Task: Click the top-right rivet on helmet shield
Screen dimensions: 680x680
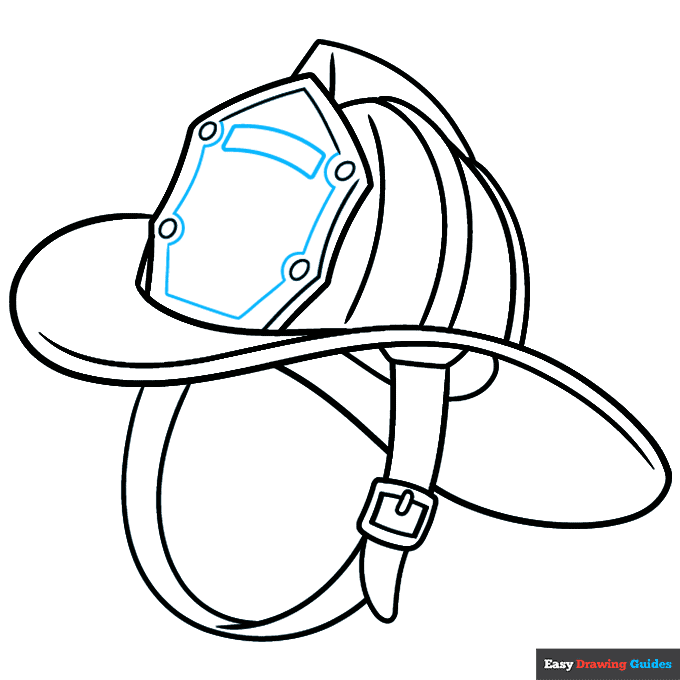Action: [345, 171]
